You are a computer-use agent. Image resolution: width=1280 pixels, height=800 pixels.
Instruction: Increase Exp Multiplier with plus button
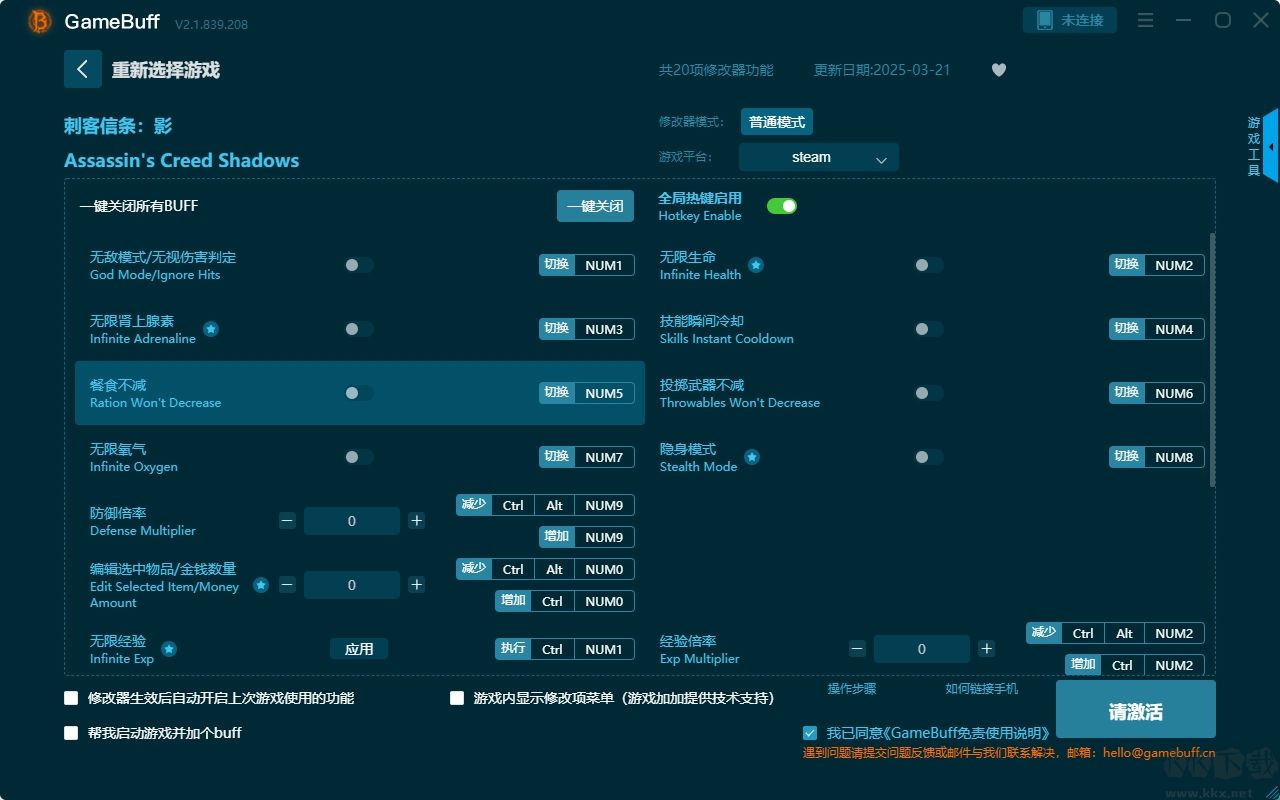(987, 649)
